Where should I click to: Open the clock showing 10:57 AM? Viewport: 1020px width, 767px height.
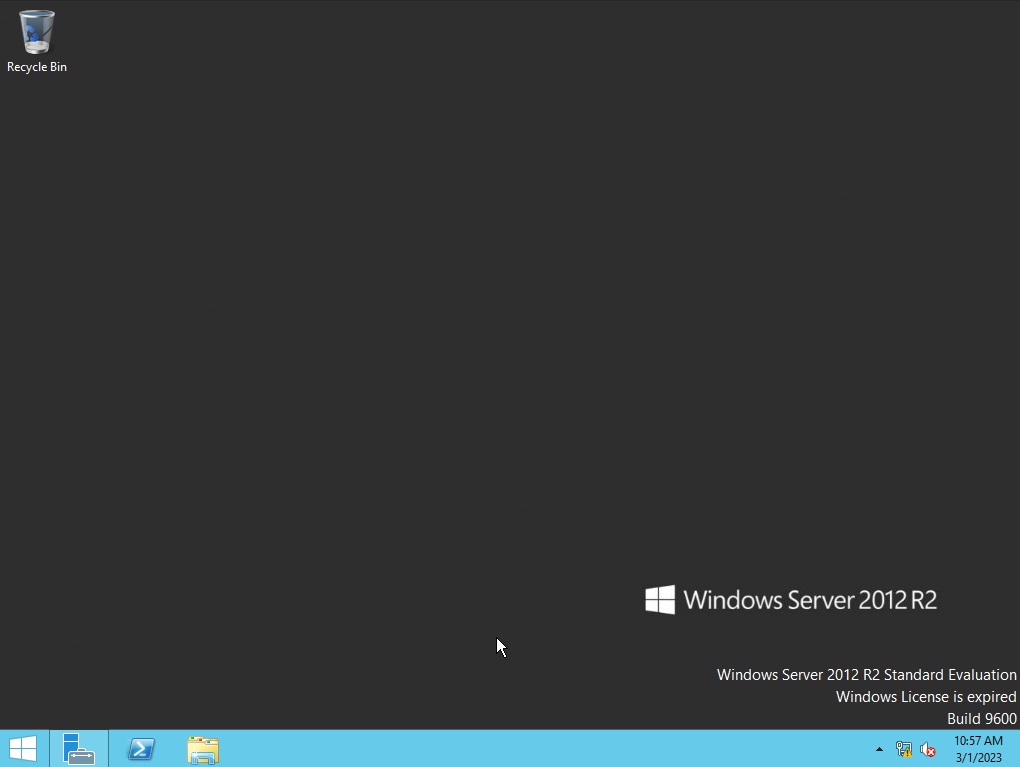point(978,749)
